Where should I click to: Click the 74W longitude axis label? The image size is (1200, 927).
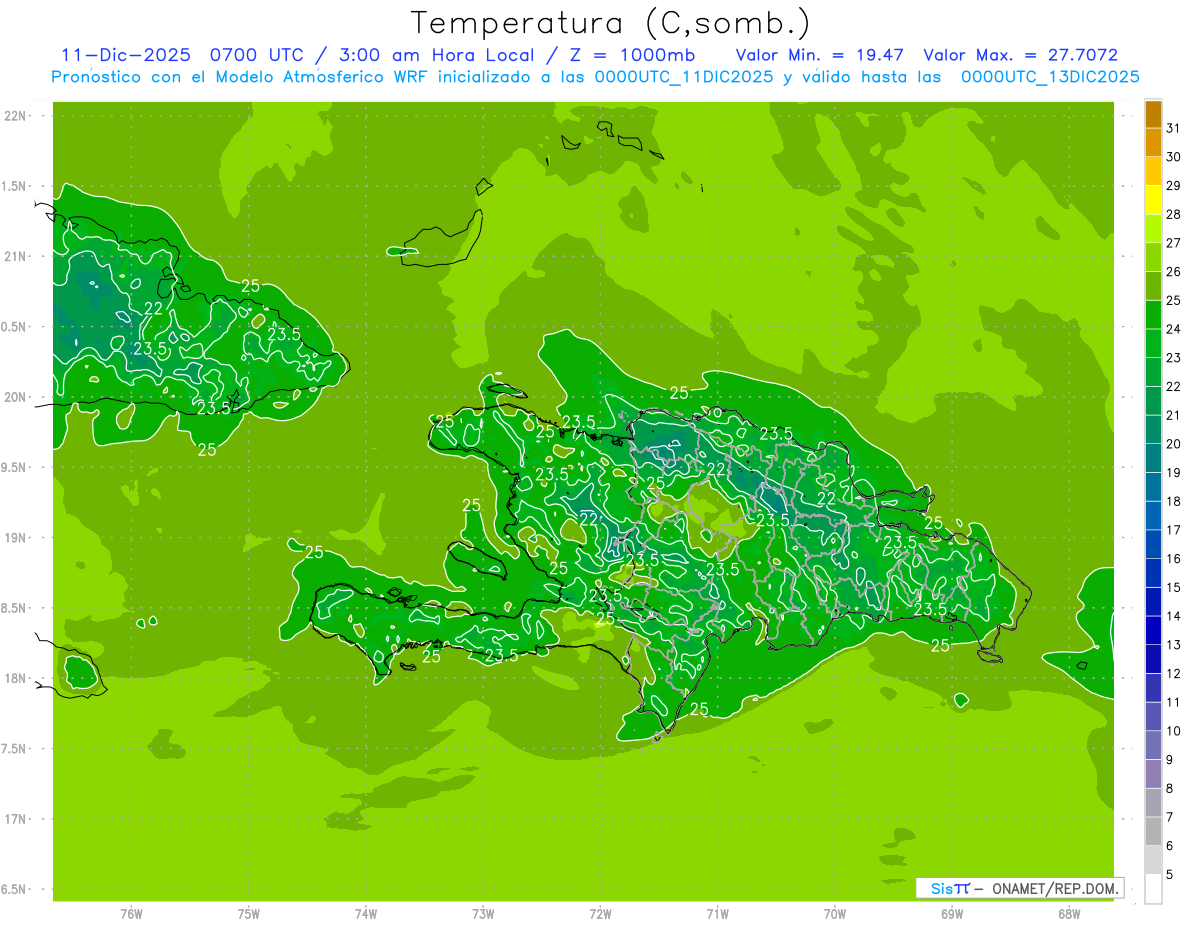pos(366,914)
